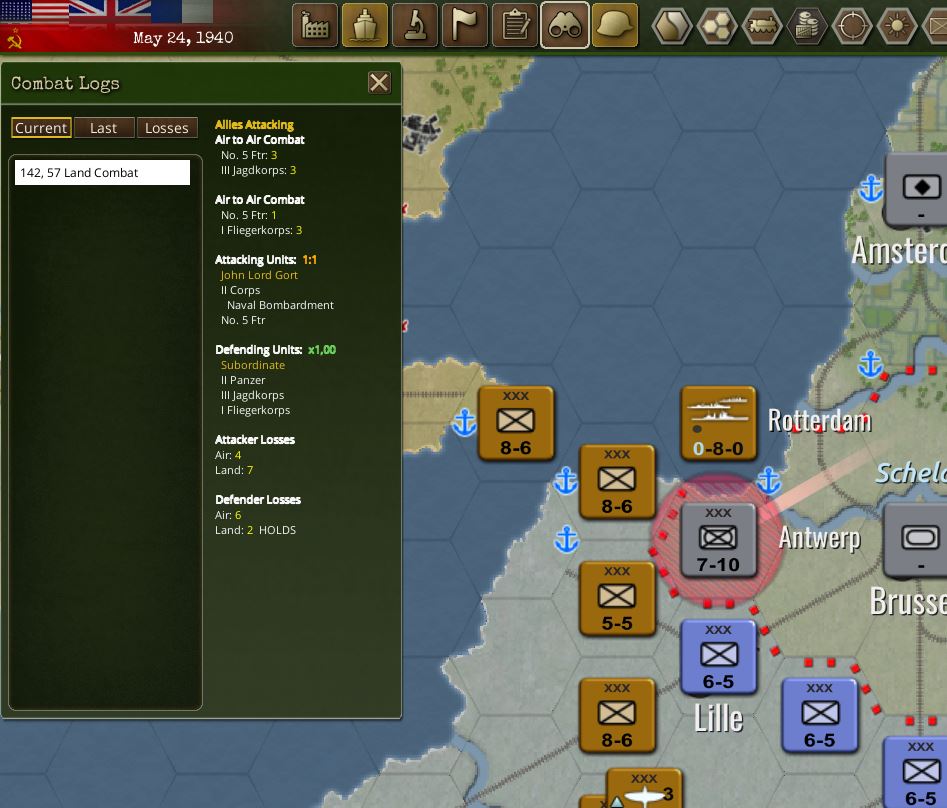Click the Lille city label
Viewport: 947px width, 808px height.
pos(718,718)
